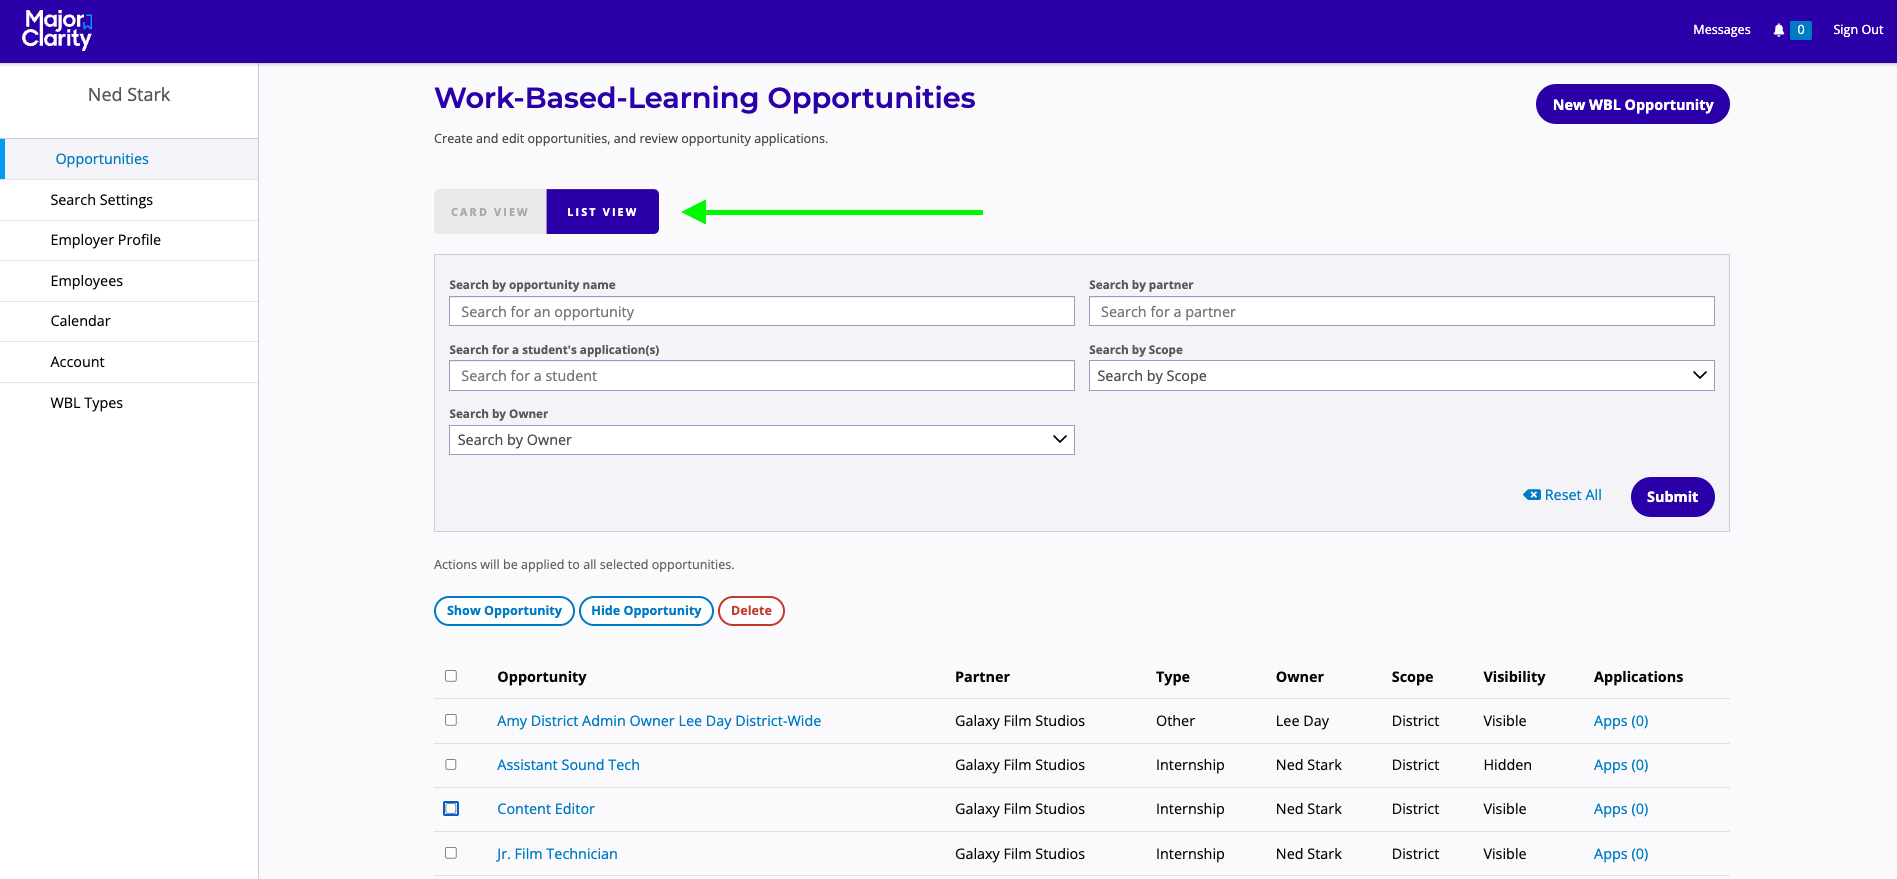The width and height of the screenshot is (1897, 879).
Task: Click the Reset All eraser icon
Action: (1531, 495)
